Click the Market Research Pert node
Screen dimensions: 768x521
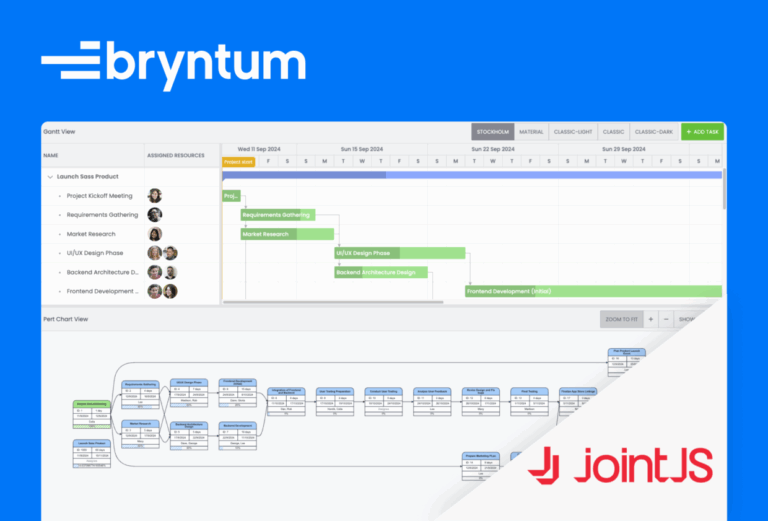(x=140, y=434)
